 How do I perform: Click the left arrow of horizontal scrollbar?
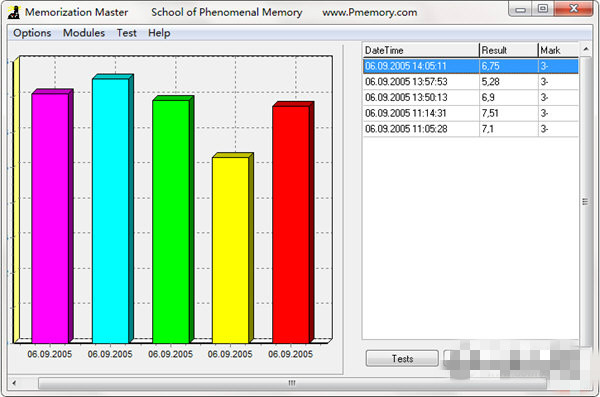pos(14,383)
